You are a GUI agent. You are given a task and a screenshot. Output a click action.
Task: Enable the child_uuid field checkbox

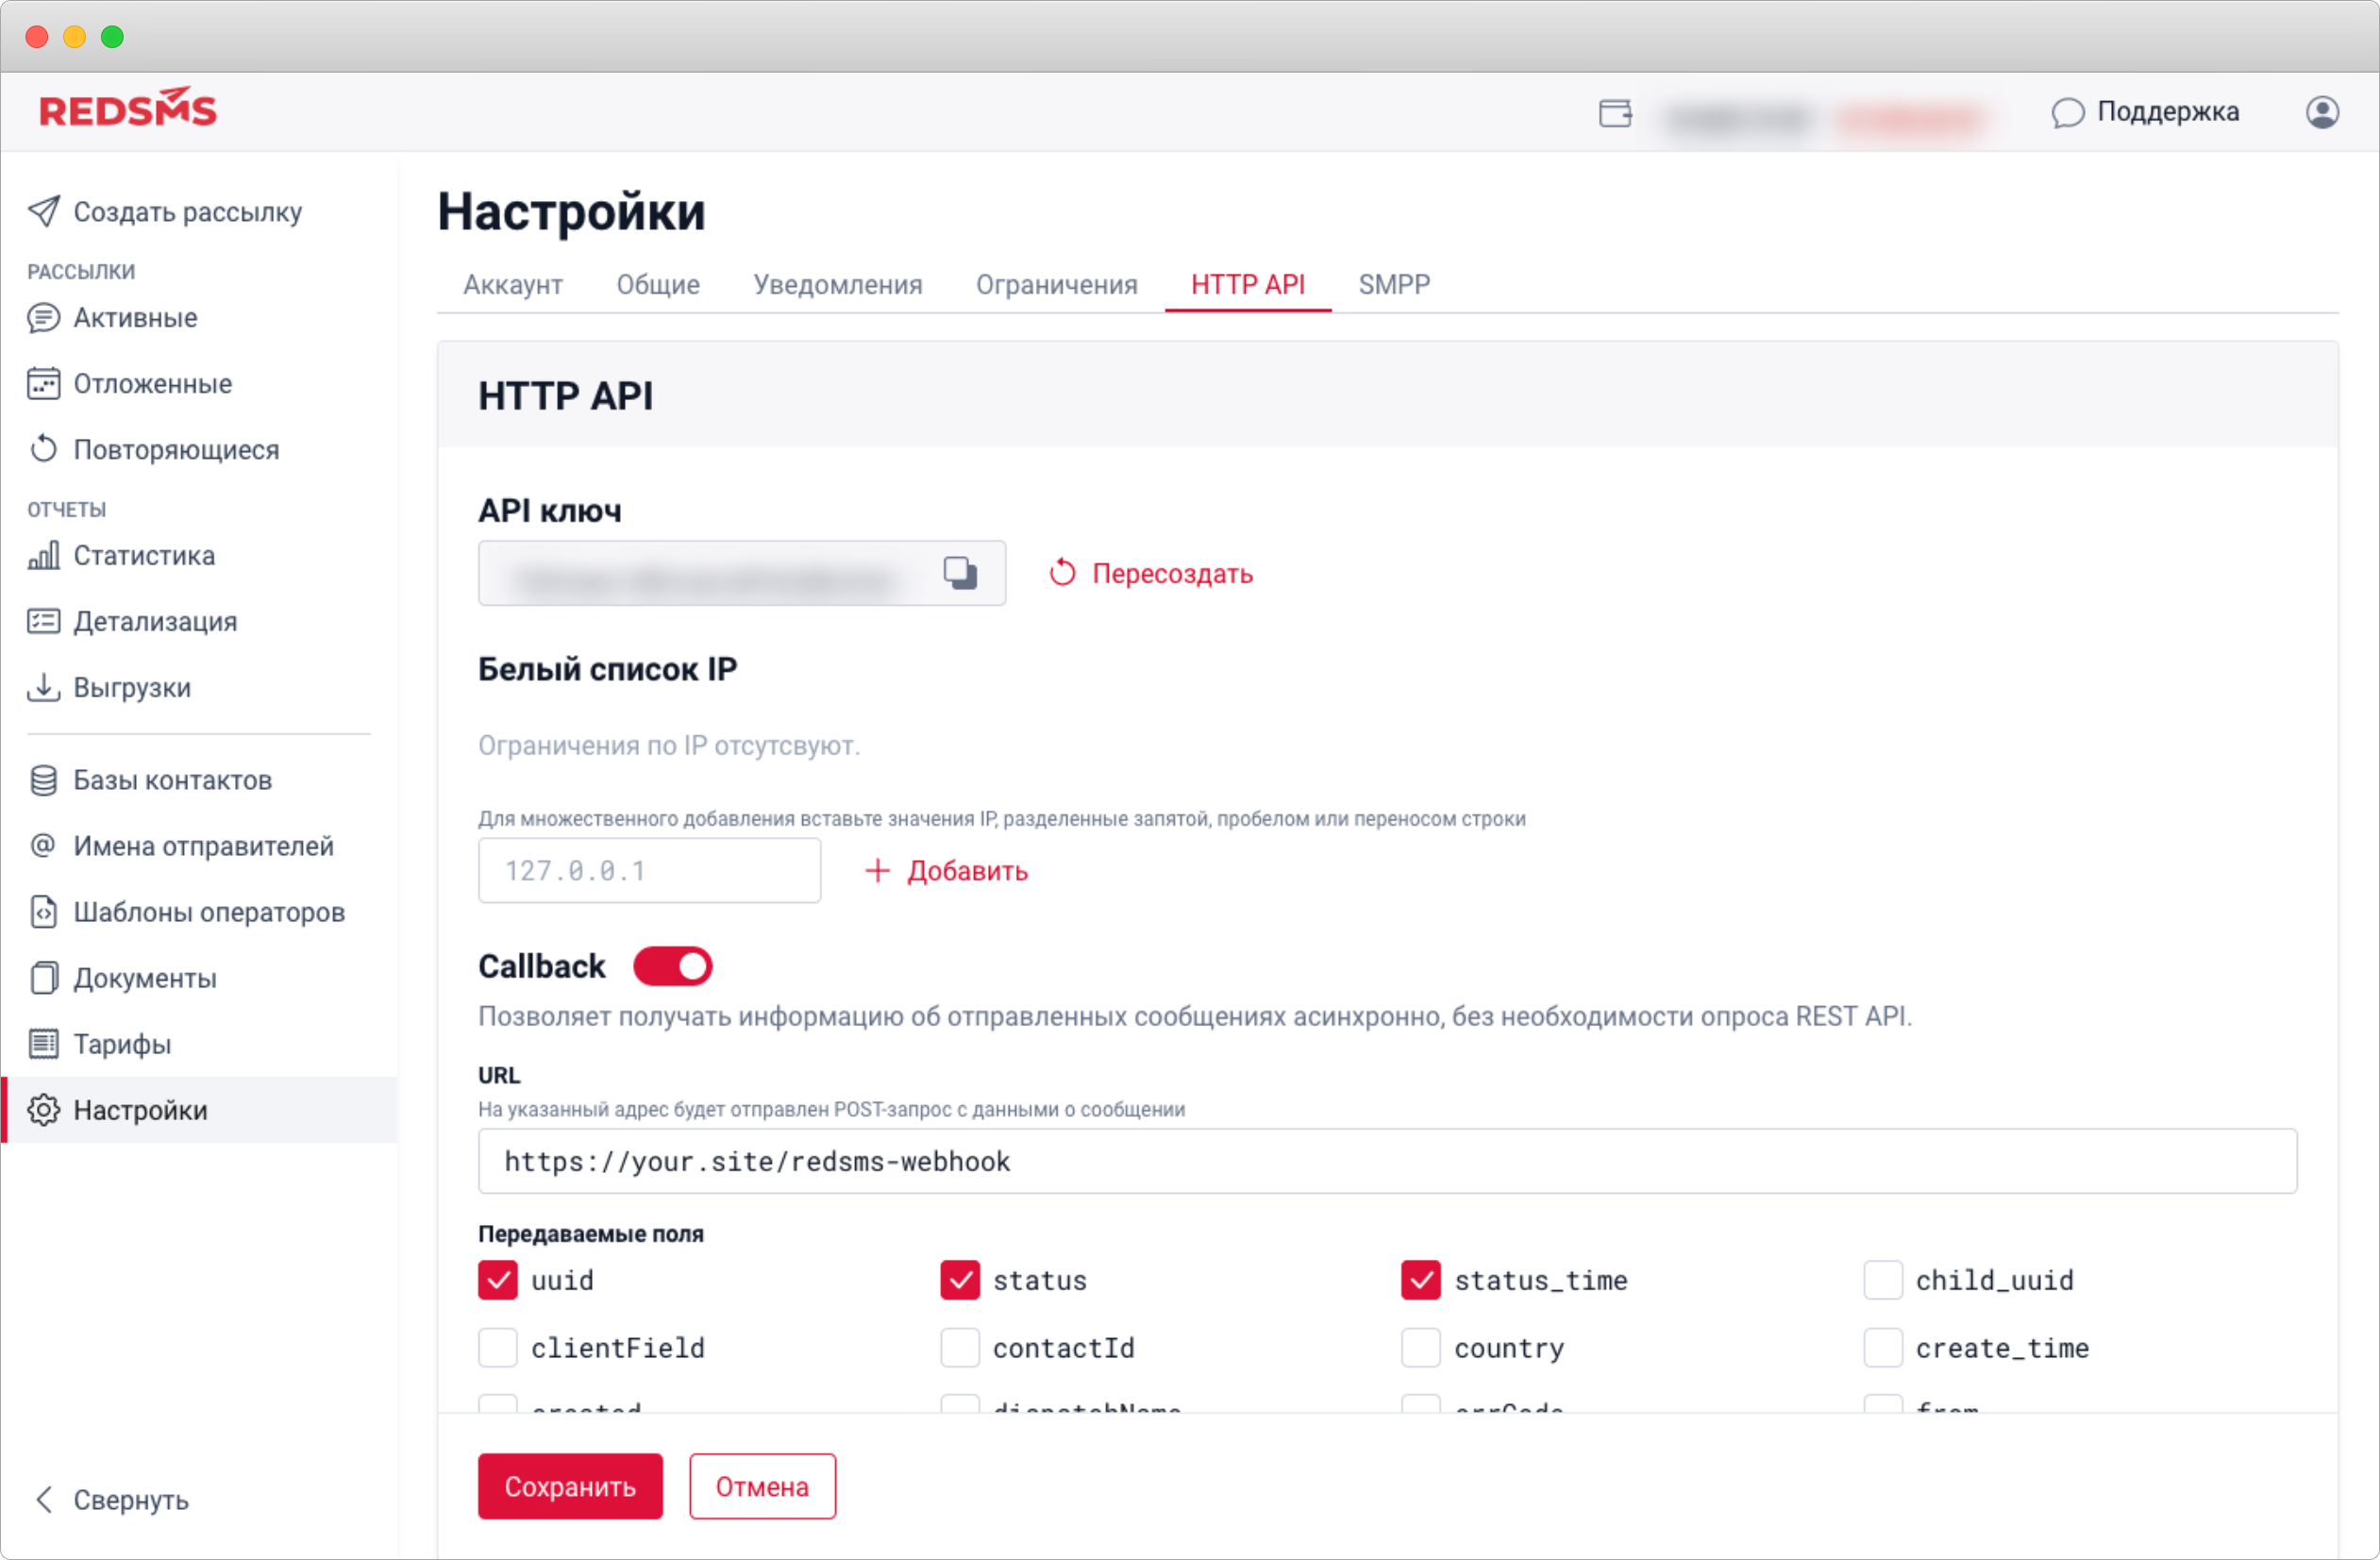[1883, 1279]
